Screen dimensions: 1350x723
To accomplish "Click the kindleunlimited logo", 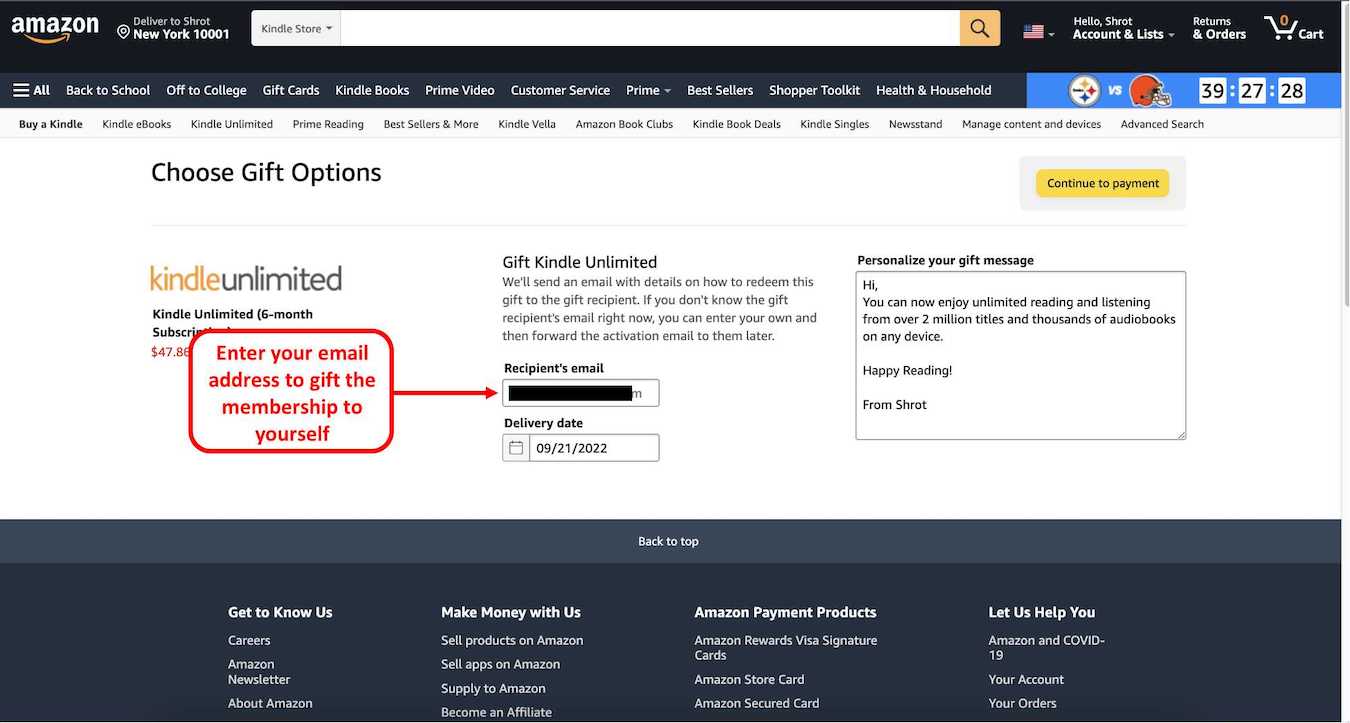I will (x=246, y=278).
